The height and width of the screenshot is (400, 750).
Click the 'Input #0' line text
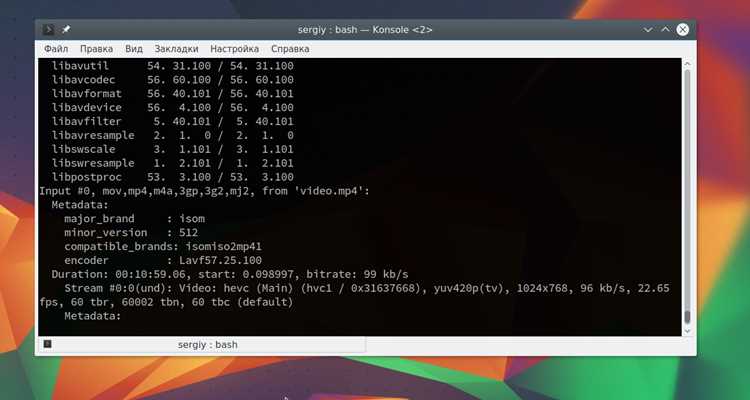point(204,191)
